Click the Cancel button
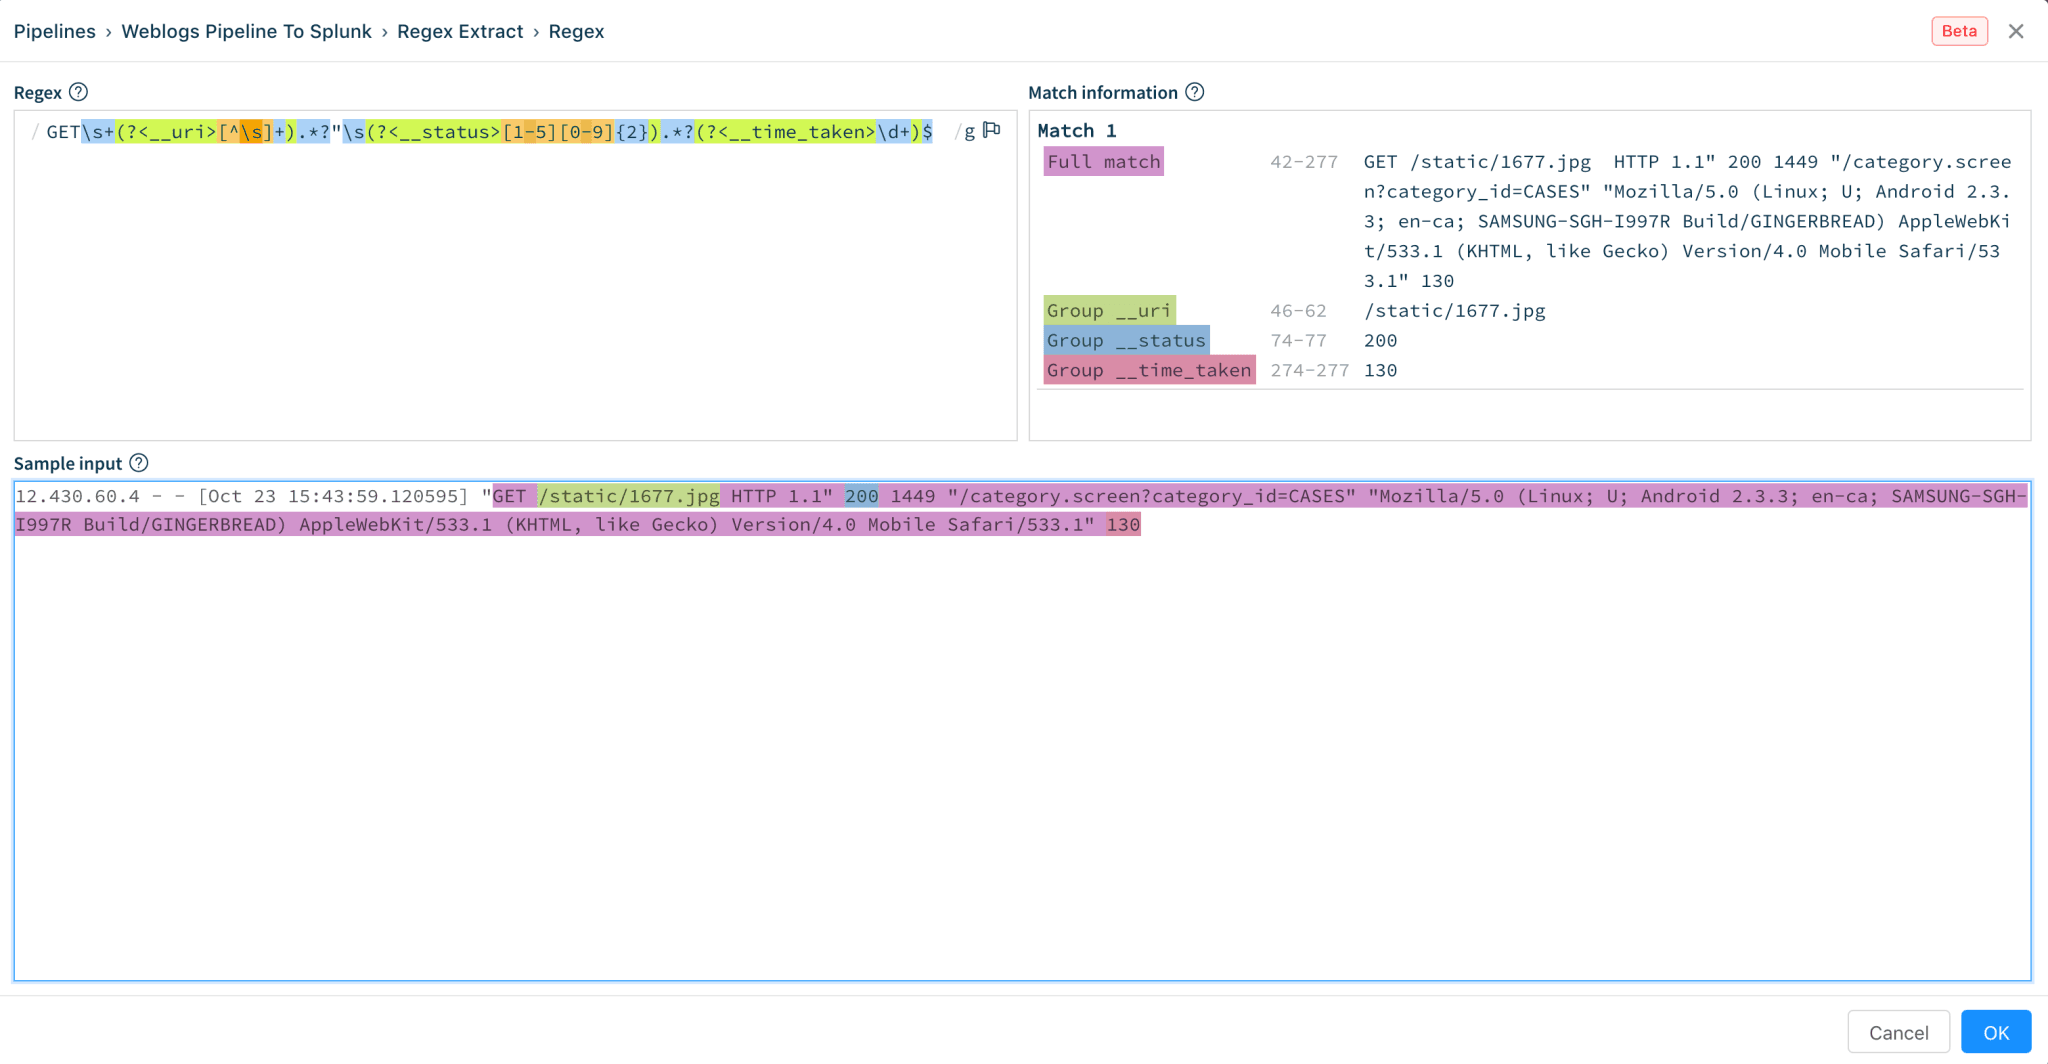The width and height of the screenshot is (2048, 1064). coord(1897,1032)
